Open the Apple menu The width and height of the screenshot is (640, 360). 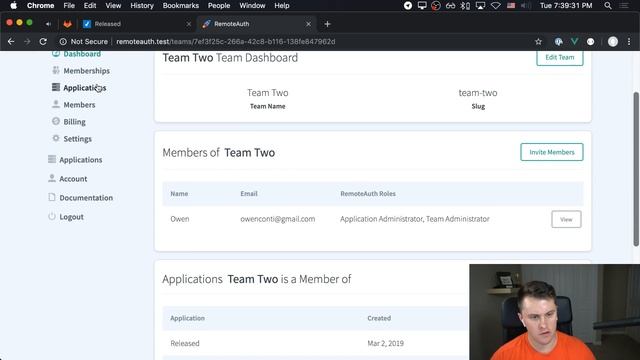click(x=13, y=6)
